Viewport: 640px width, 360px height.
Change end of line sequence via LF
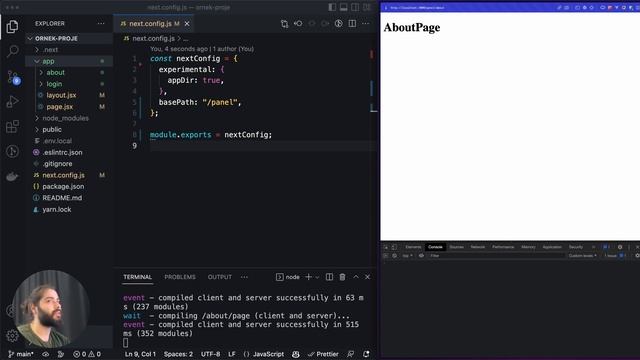[231, 354]
